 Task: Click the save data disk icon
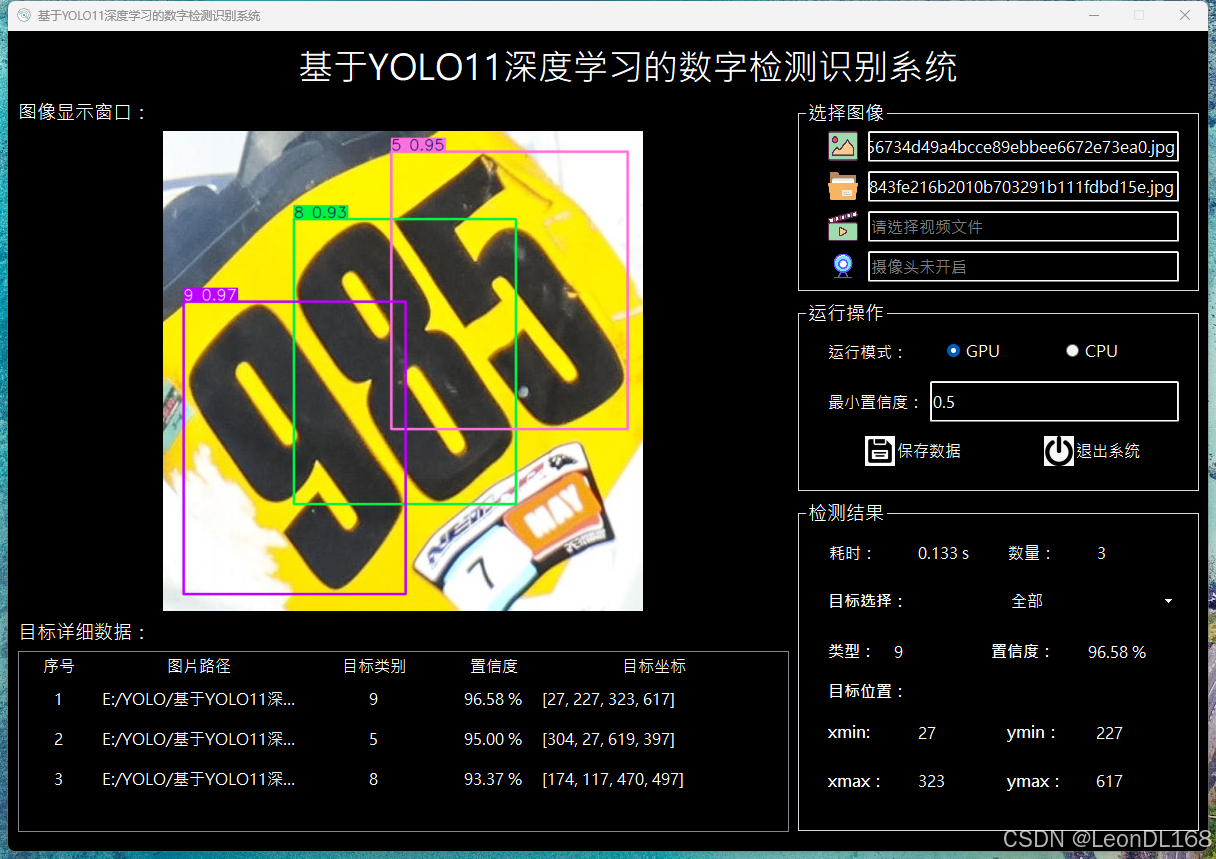(x=879, y=450)
